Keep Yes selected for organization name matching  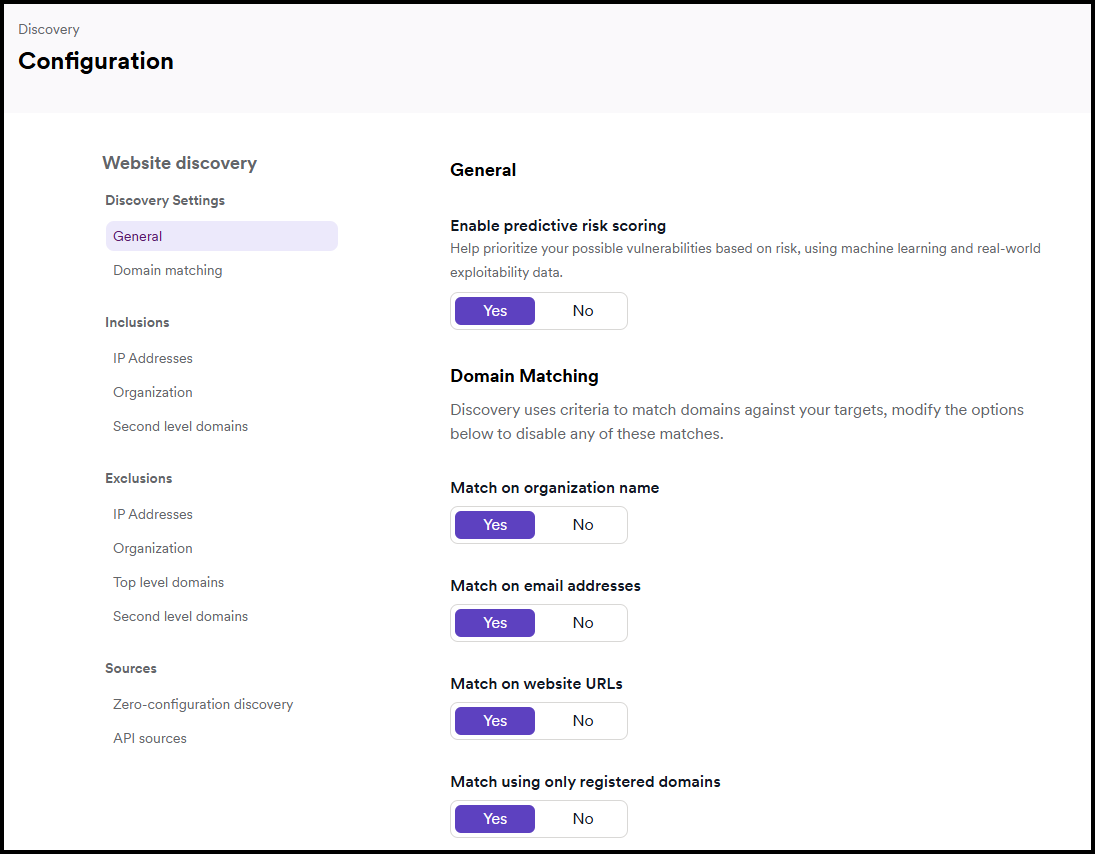click(494, 525)
